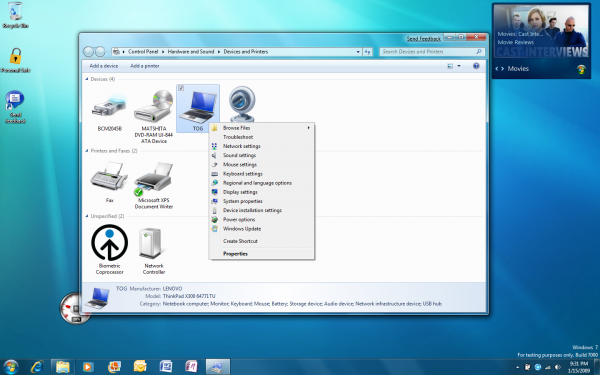
Task: Click the Media Center logo in gadget
Action: coord(581,69)
